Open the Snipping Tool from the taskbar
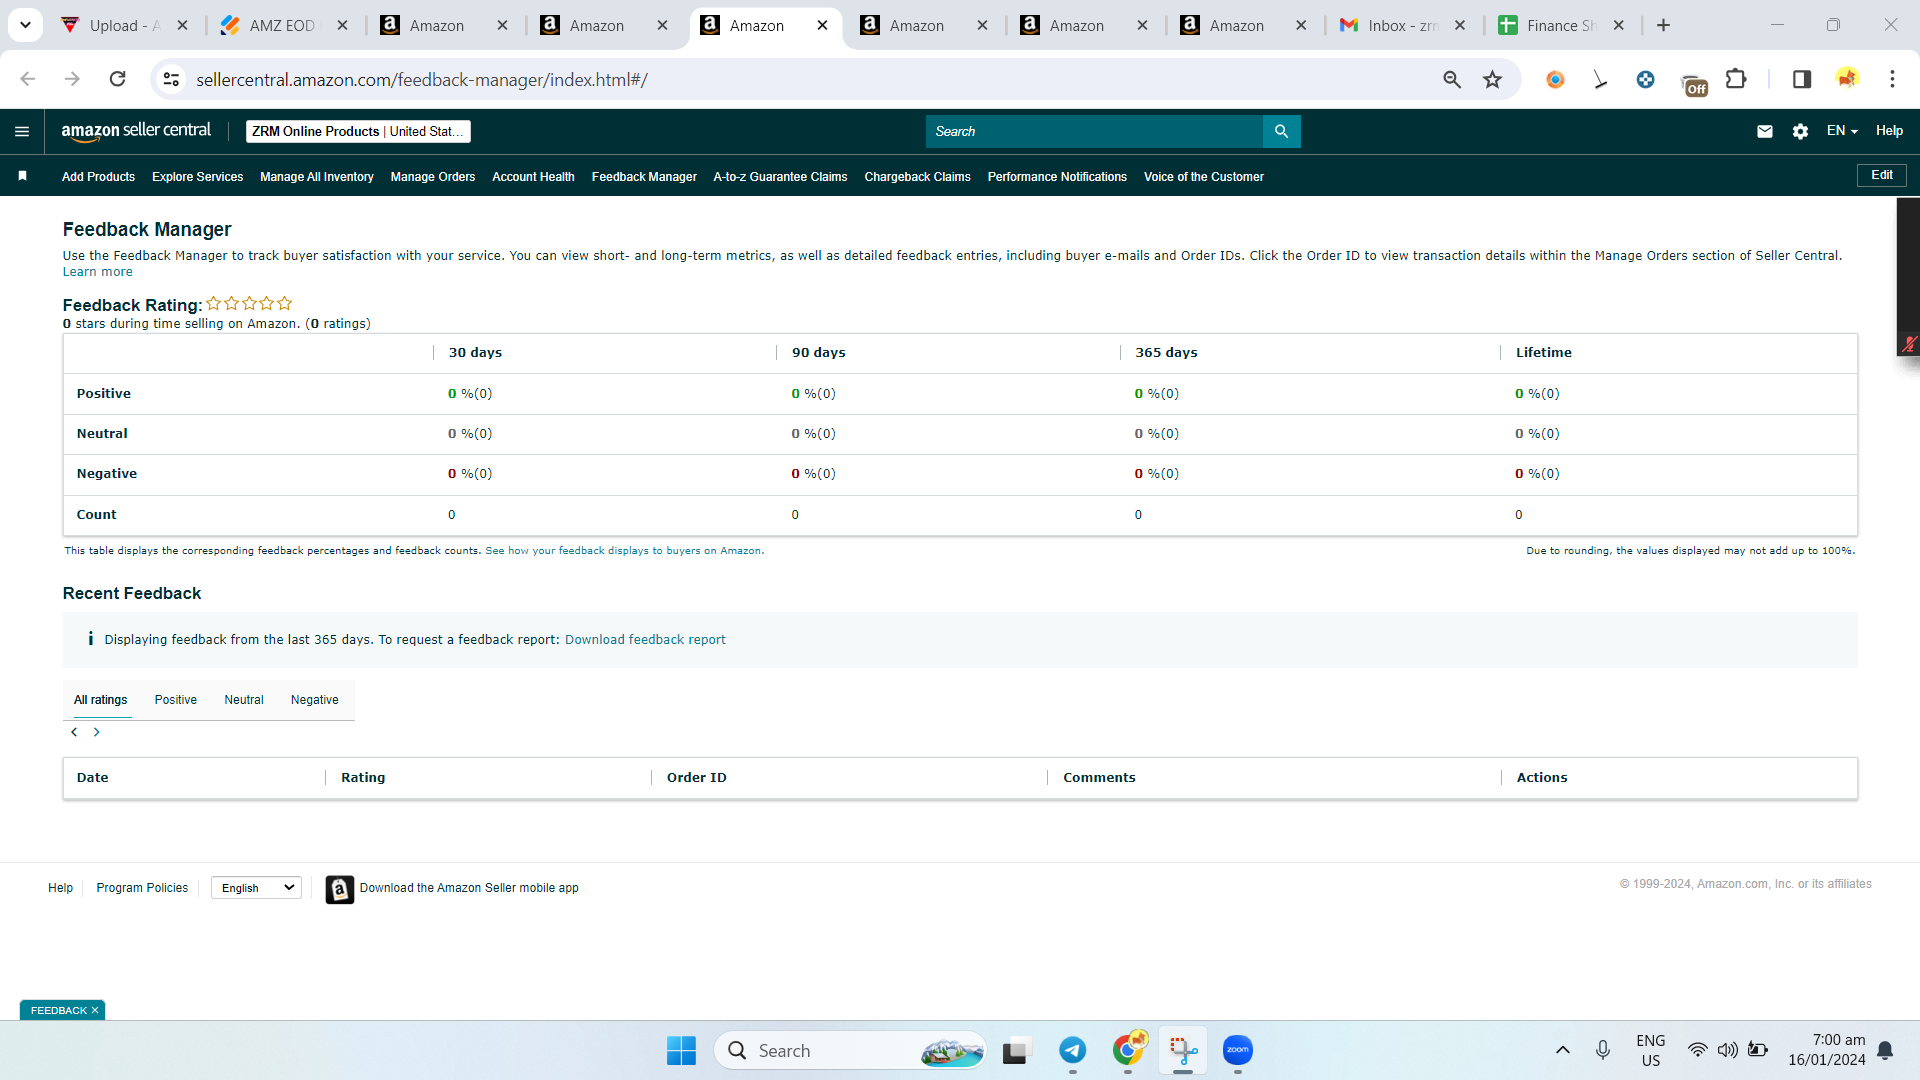 1183,1050
